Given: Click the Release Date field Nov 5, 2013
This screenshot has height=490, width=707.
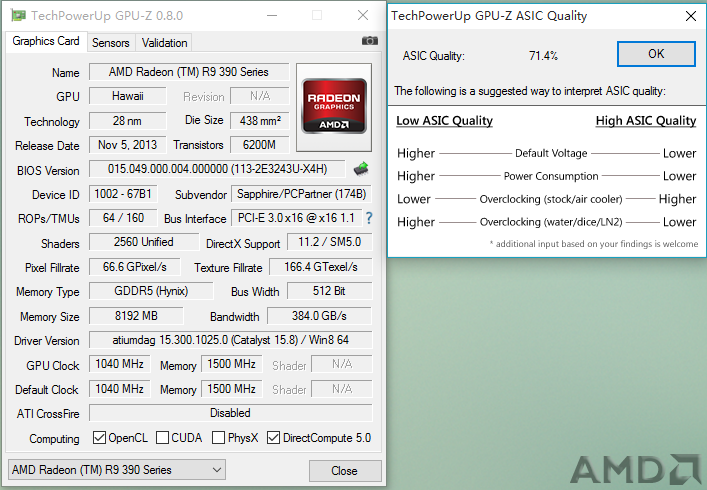Looking at the screenshot, I should tap(128, 145).
